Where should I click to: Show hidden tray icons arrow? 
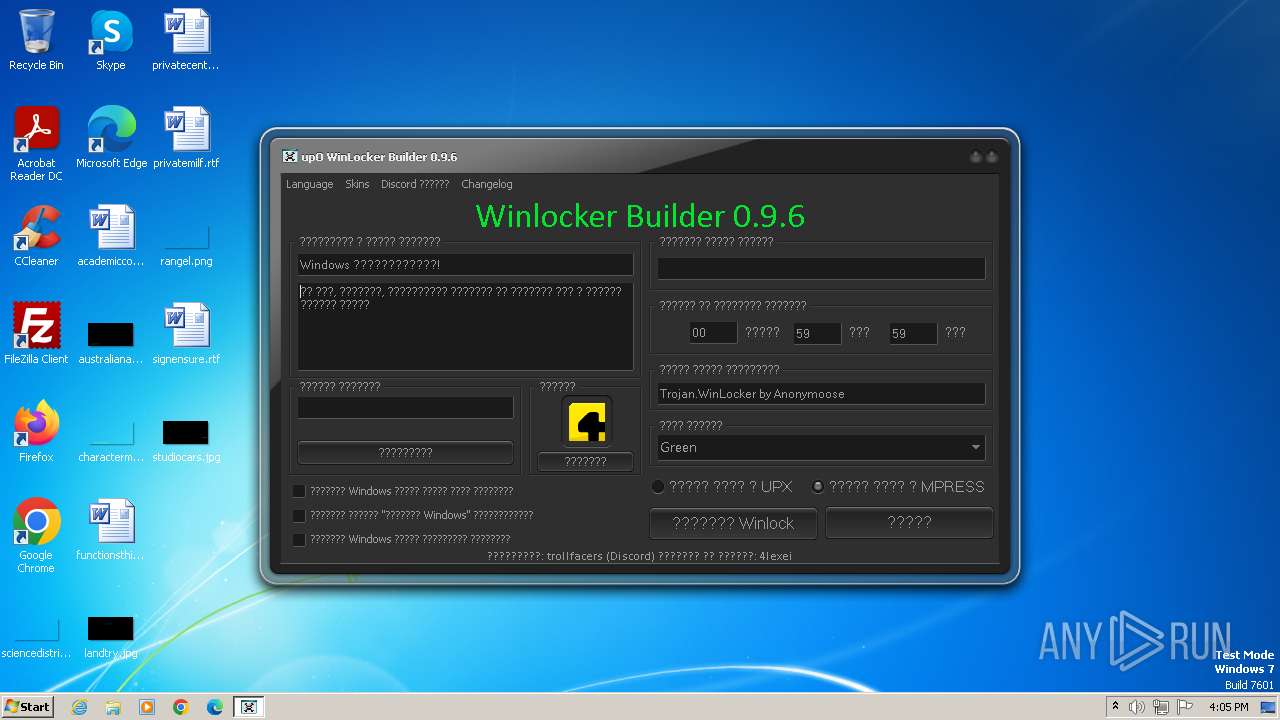(x=1115, y=707)
